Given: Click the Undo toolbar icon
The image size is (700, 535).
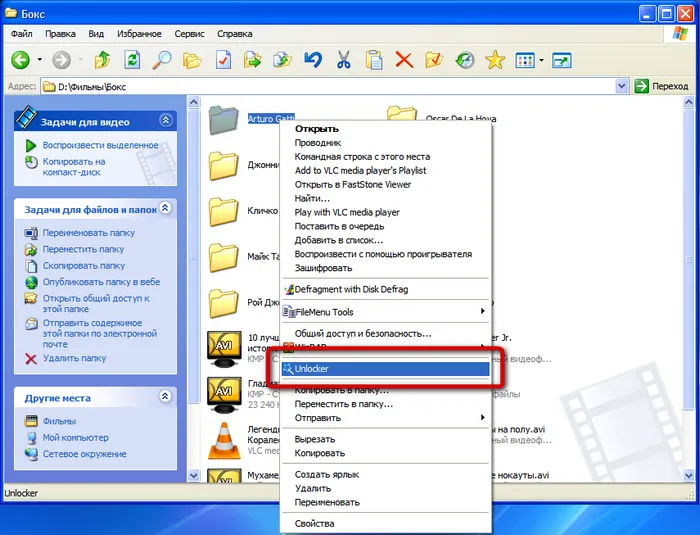Looking at the screenshot, I should (313, 60).
